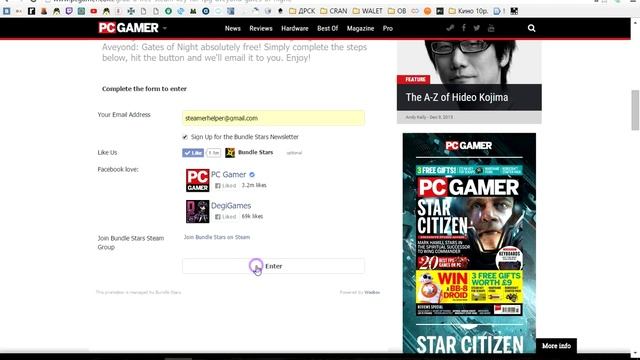
Task: Click the Bundle Stars star logo icon
Action: coord(230,153)
